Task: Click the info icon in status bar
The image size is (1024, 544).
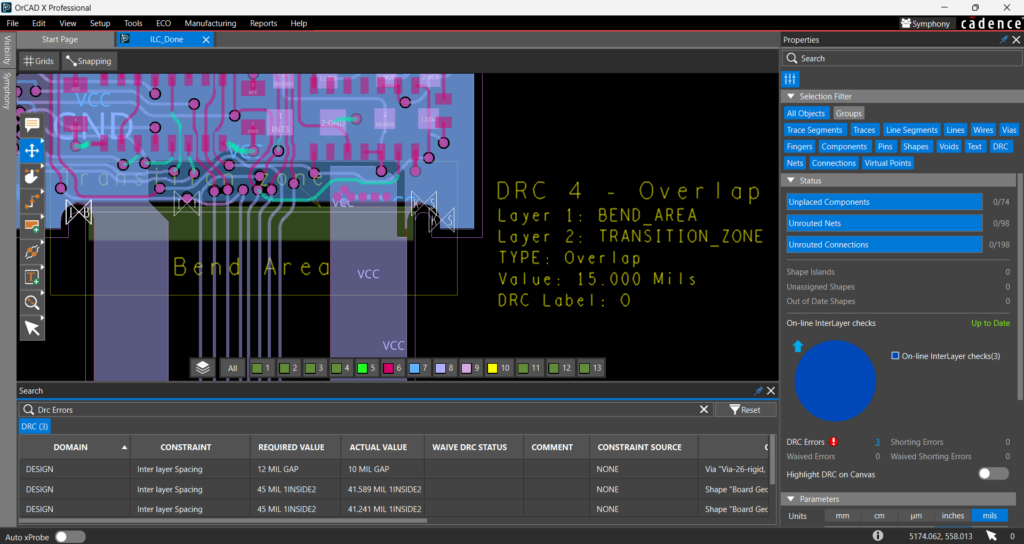Action: point(878,536)
